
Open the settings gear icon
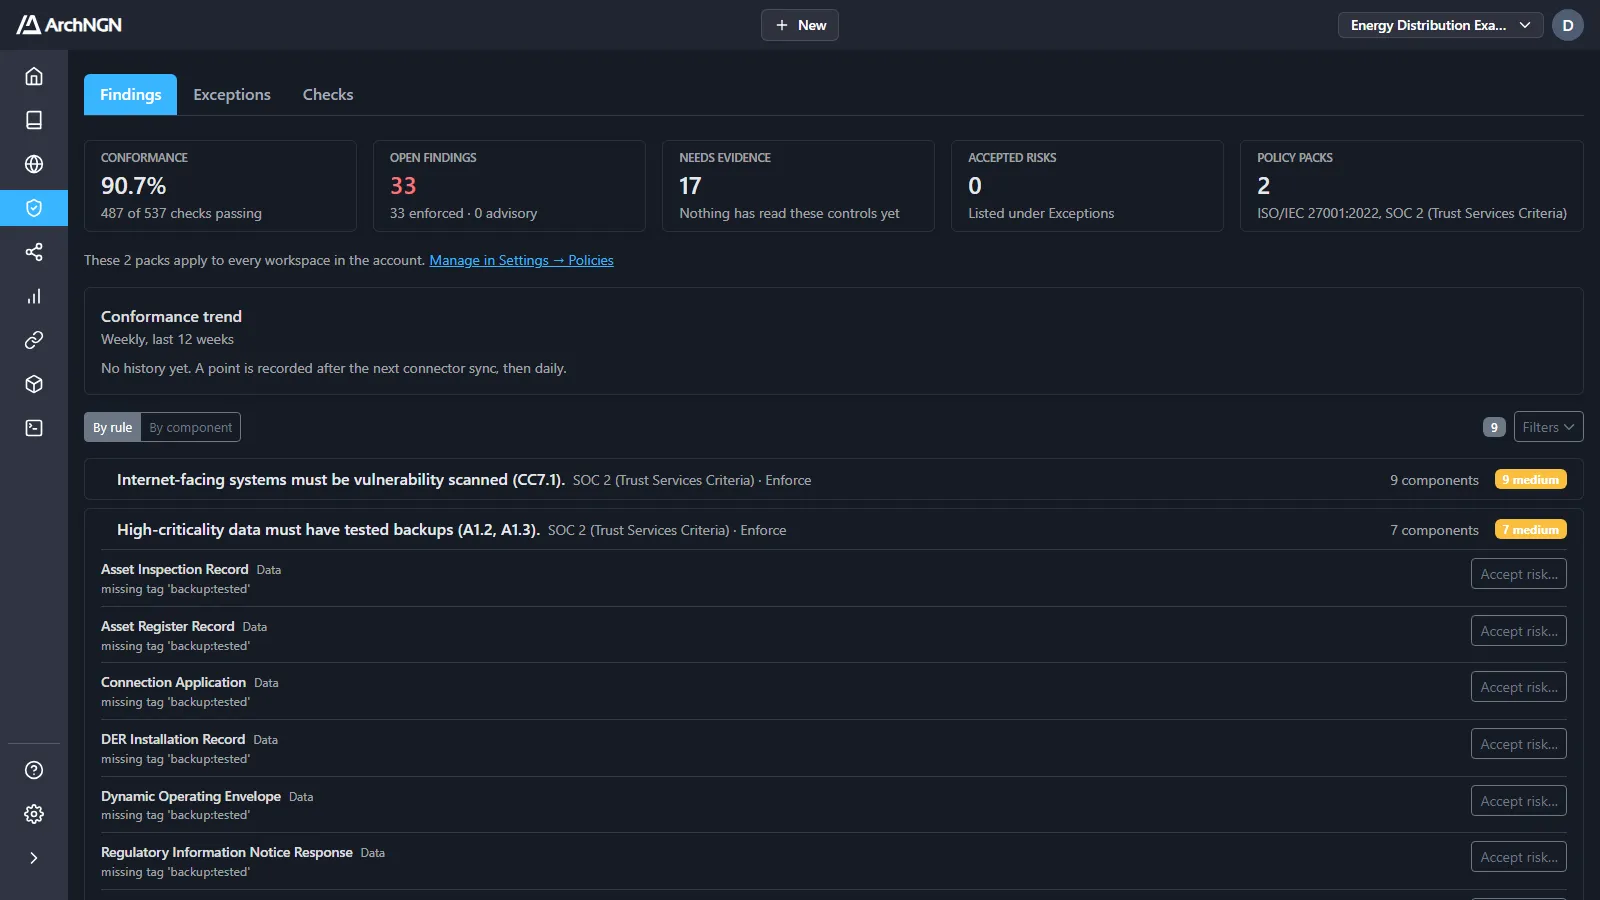[x=34, y=814]
